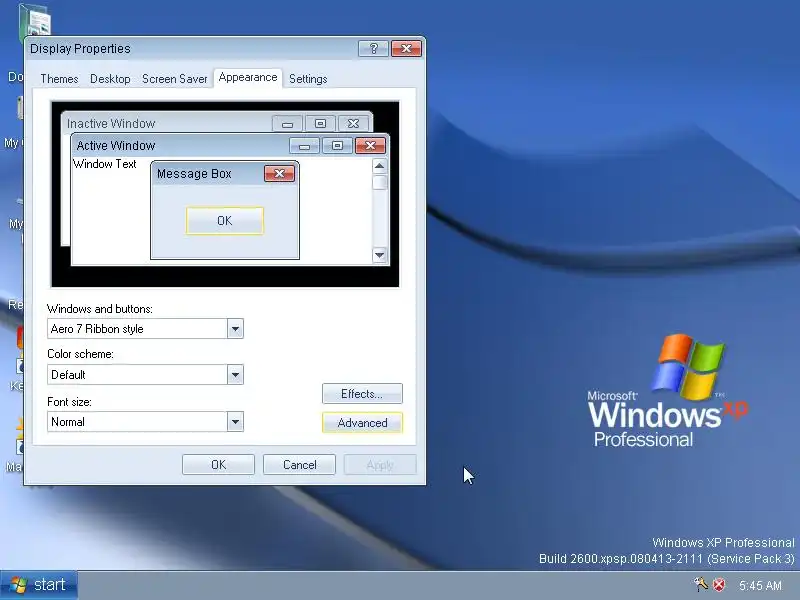Click the preview scrollbar thumb
This screenshot has width=800, height=600.
(379, 182)
